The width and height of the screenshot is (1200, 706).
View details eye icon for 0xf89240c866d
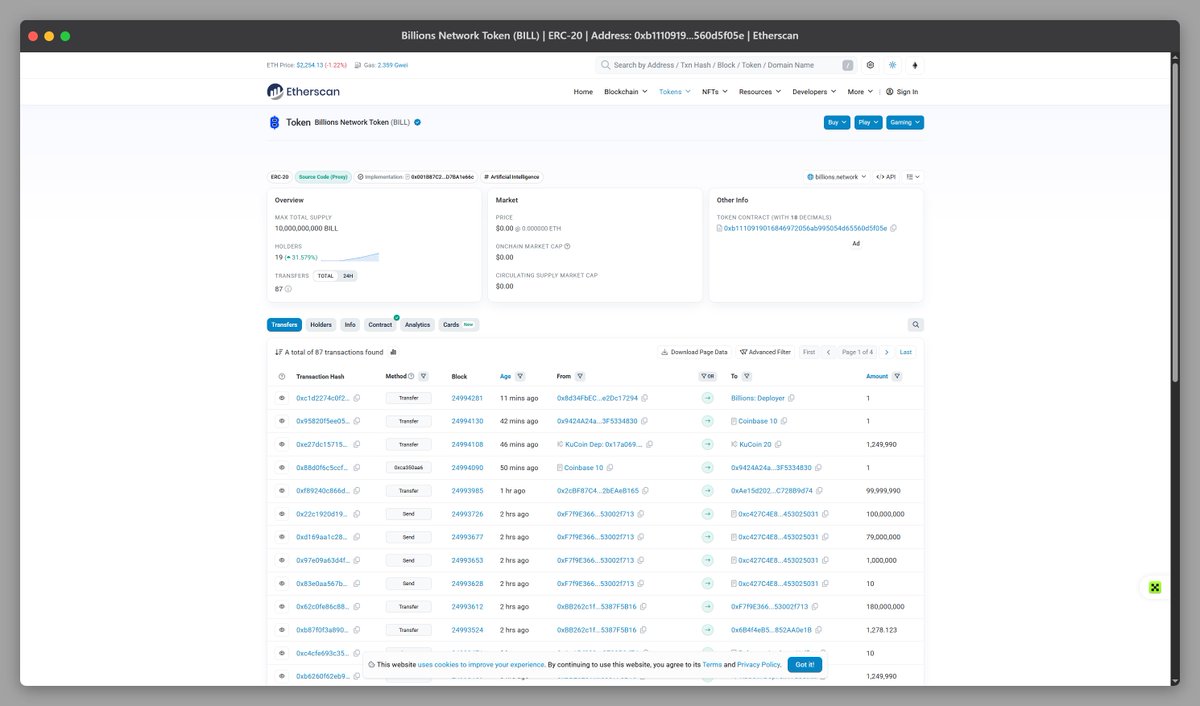pos(282,491)
